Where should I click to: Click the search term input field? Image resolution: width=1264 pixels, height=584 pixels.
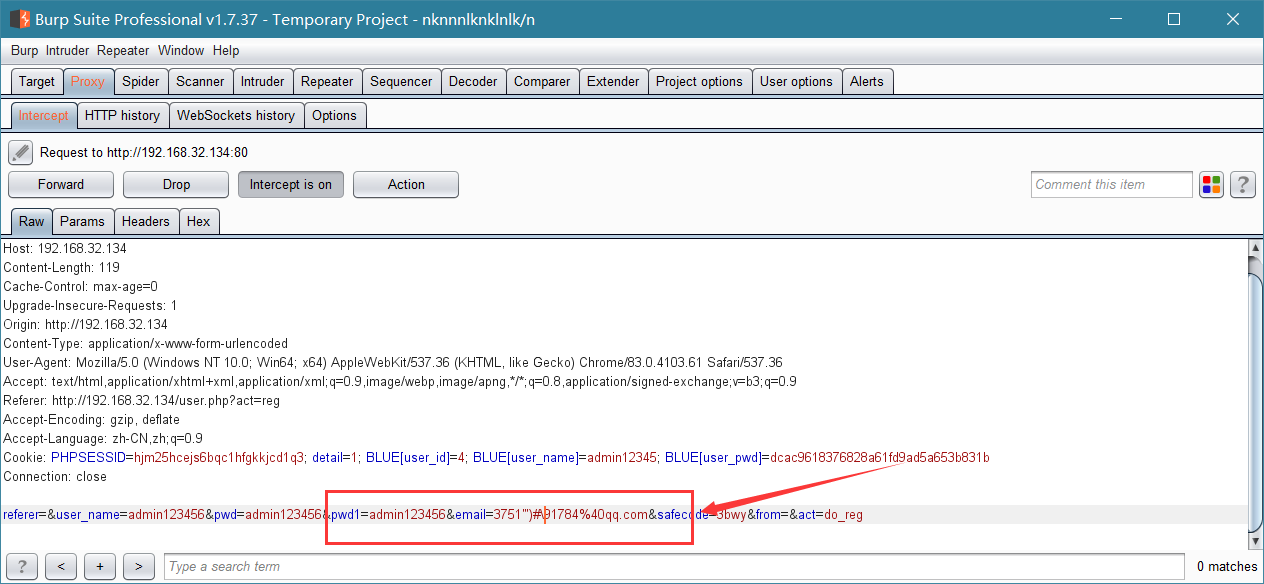pyautogui.click(x=676, y=567)
